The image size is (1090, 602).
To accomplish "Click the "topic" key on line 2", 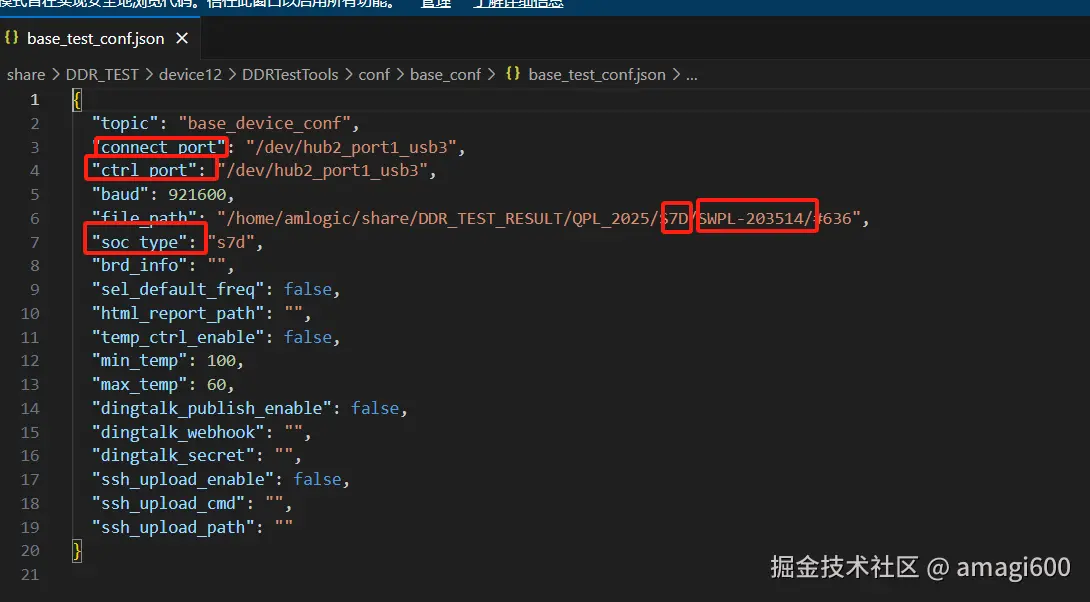I will [125, 124].
